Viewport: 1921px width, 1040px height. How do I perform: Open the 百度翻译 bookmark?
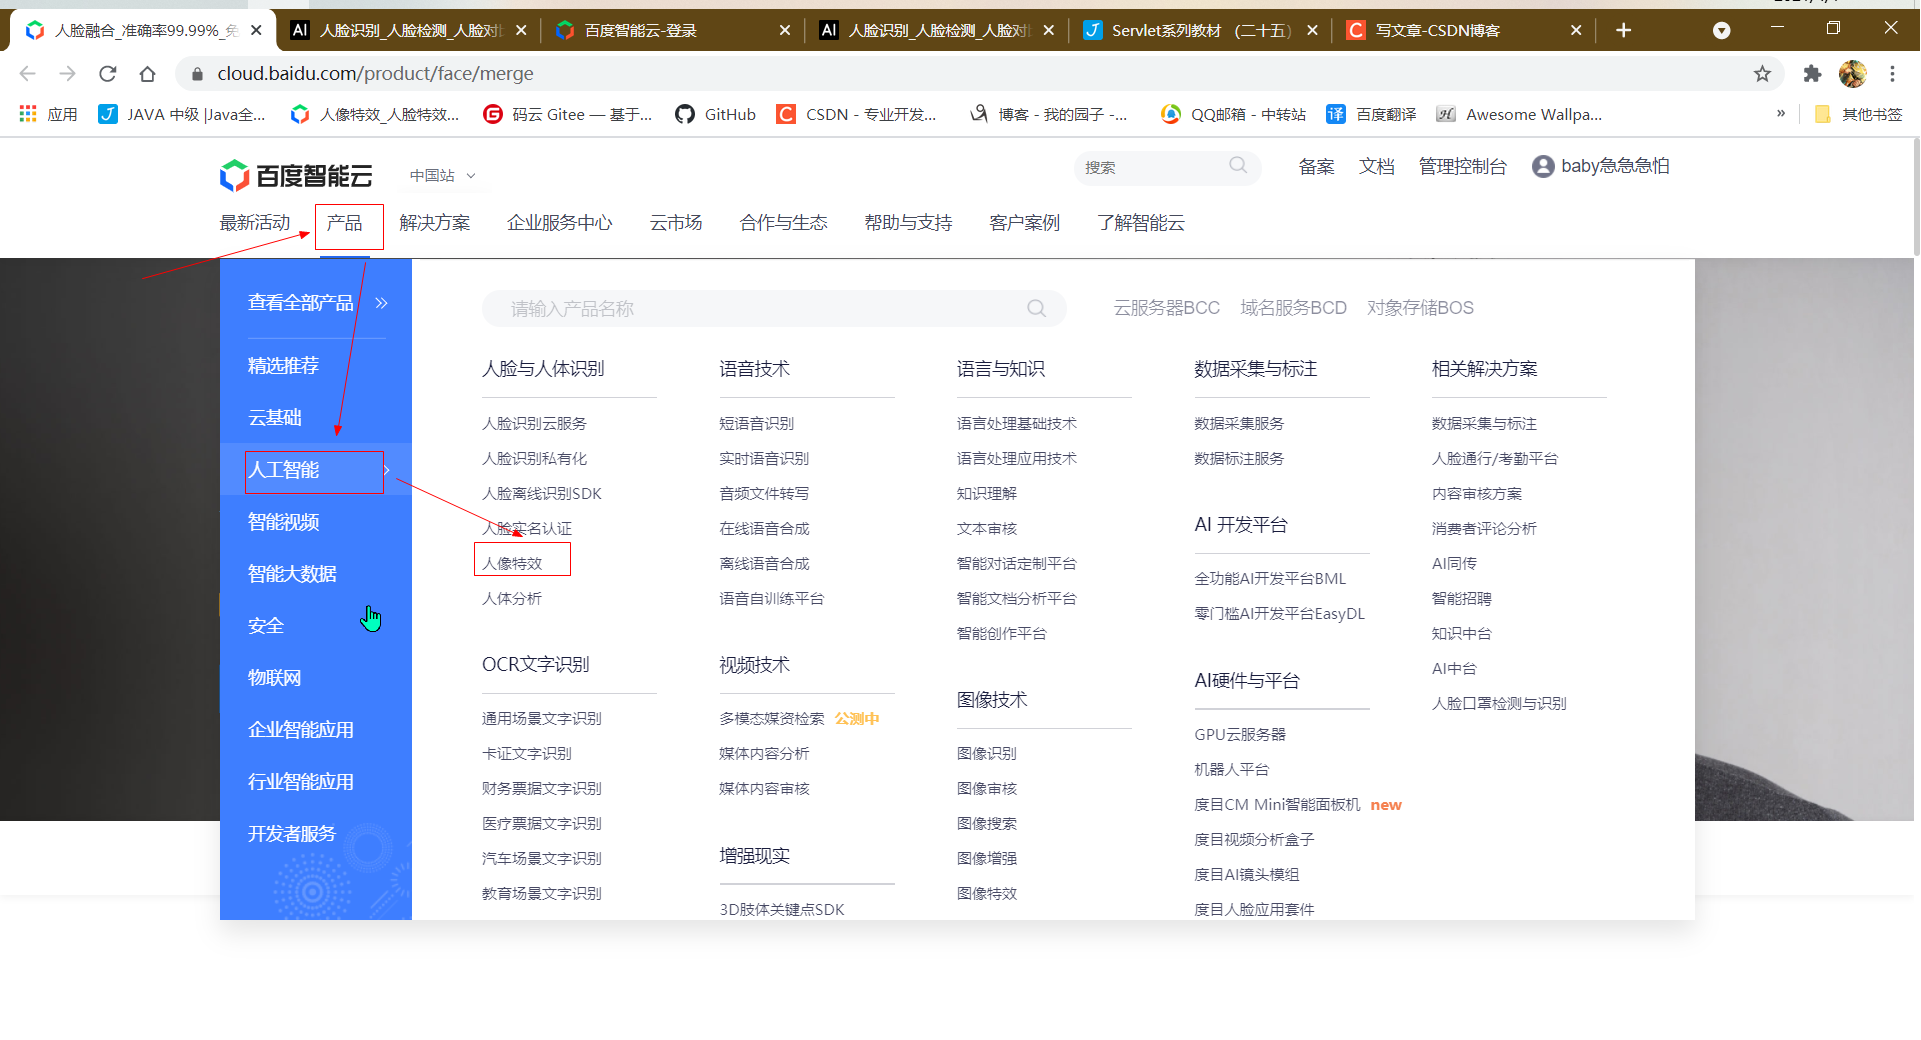[1371, 114]
